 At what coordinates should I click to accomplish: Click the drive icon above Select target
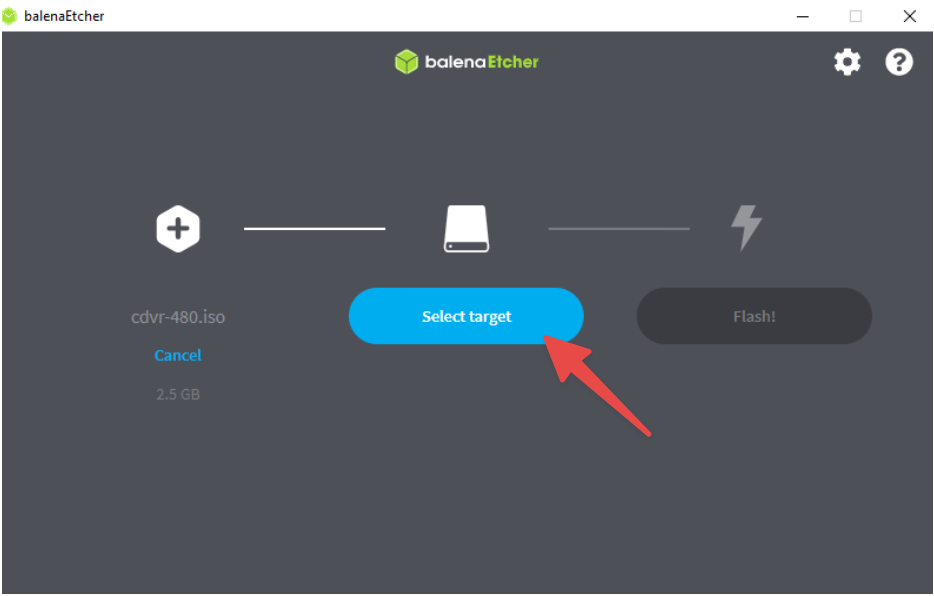(x=466, y=229)
